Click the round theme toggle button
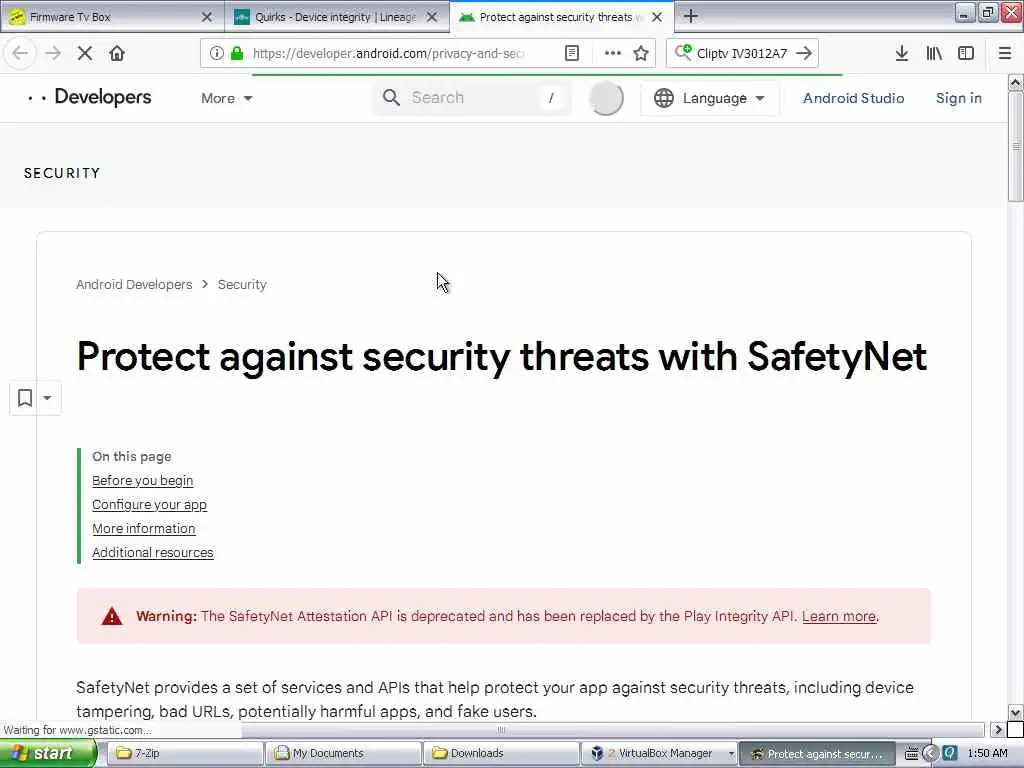Screen dimensions: 1024x768 tap(606, 98)
